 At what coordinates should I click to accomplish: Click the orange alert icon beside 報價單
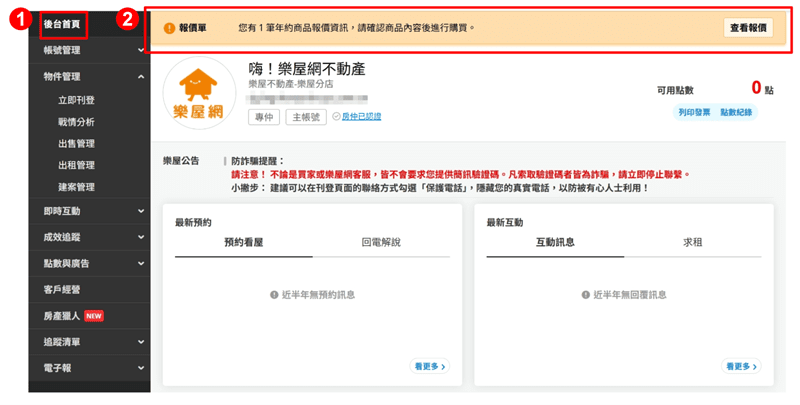click(x=169, y=29)
